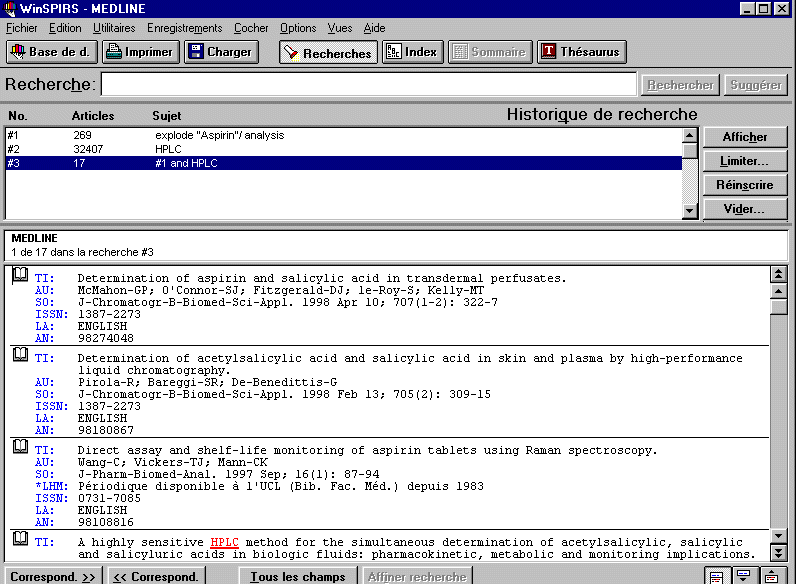Mark the Raman spectroscopy record book icon
Screen dimensions: 796x584
click(20, 446)
